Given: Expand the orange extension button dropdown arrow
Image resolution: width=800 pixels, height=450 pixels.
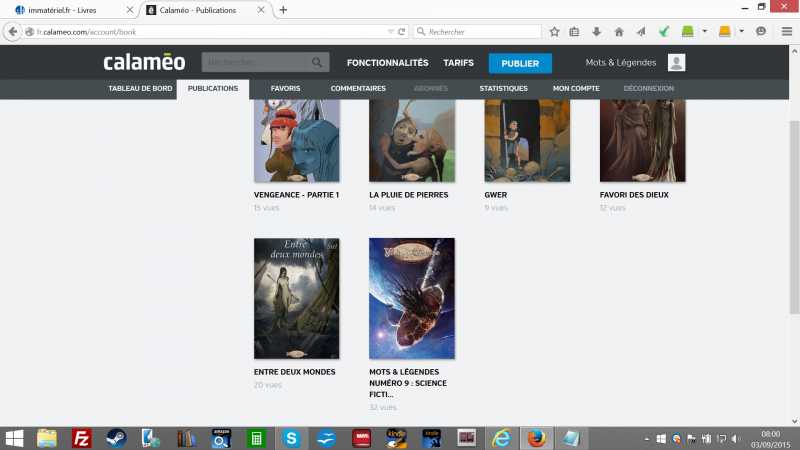Looking at the screenshot, I should (741, 31).
